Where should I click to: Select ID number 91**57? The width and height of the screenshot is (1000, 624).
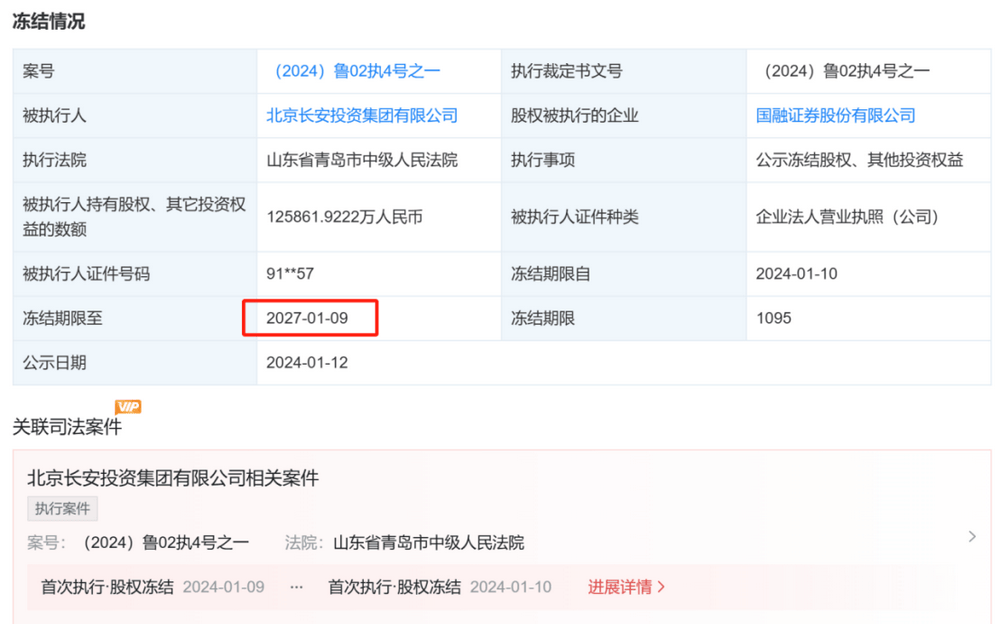click(290, 274)
